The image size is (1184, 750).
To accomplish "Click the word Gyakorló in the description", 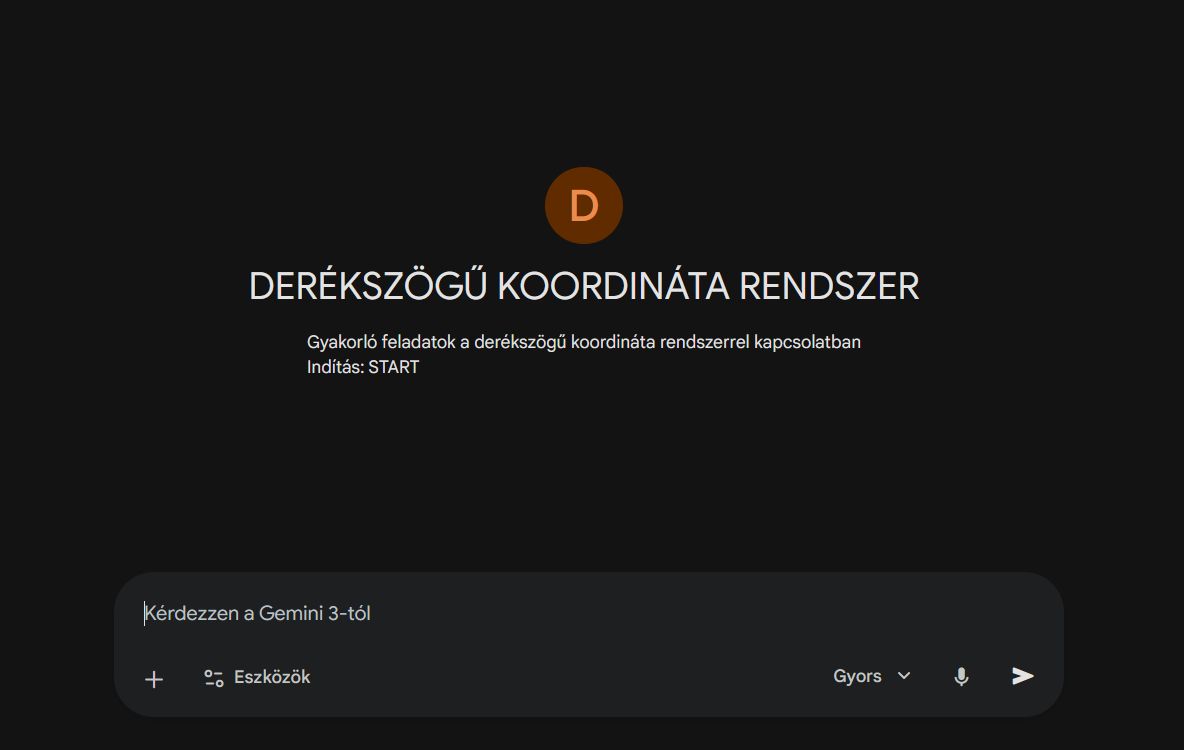I will point(341,342).
